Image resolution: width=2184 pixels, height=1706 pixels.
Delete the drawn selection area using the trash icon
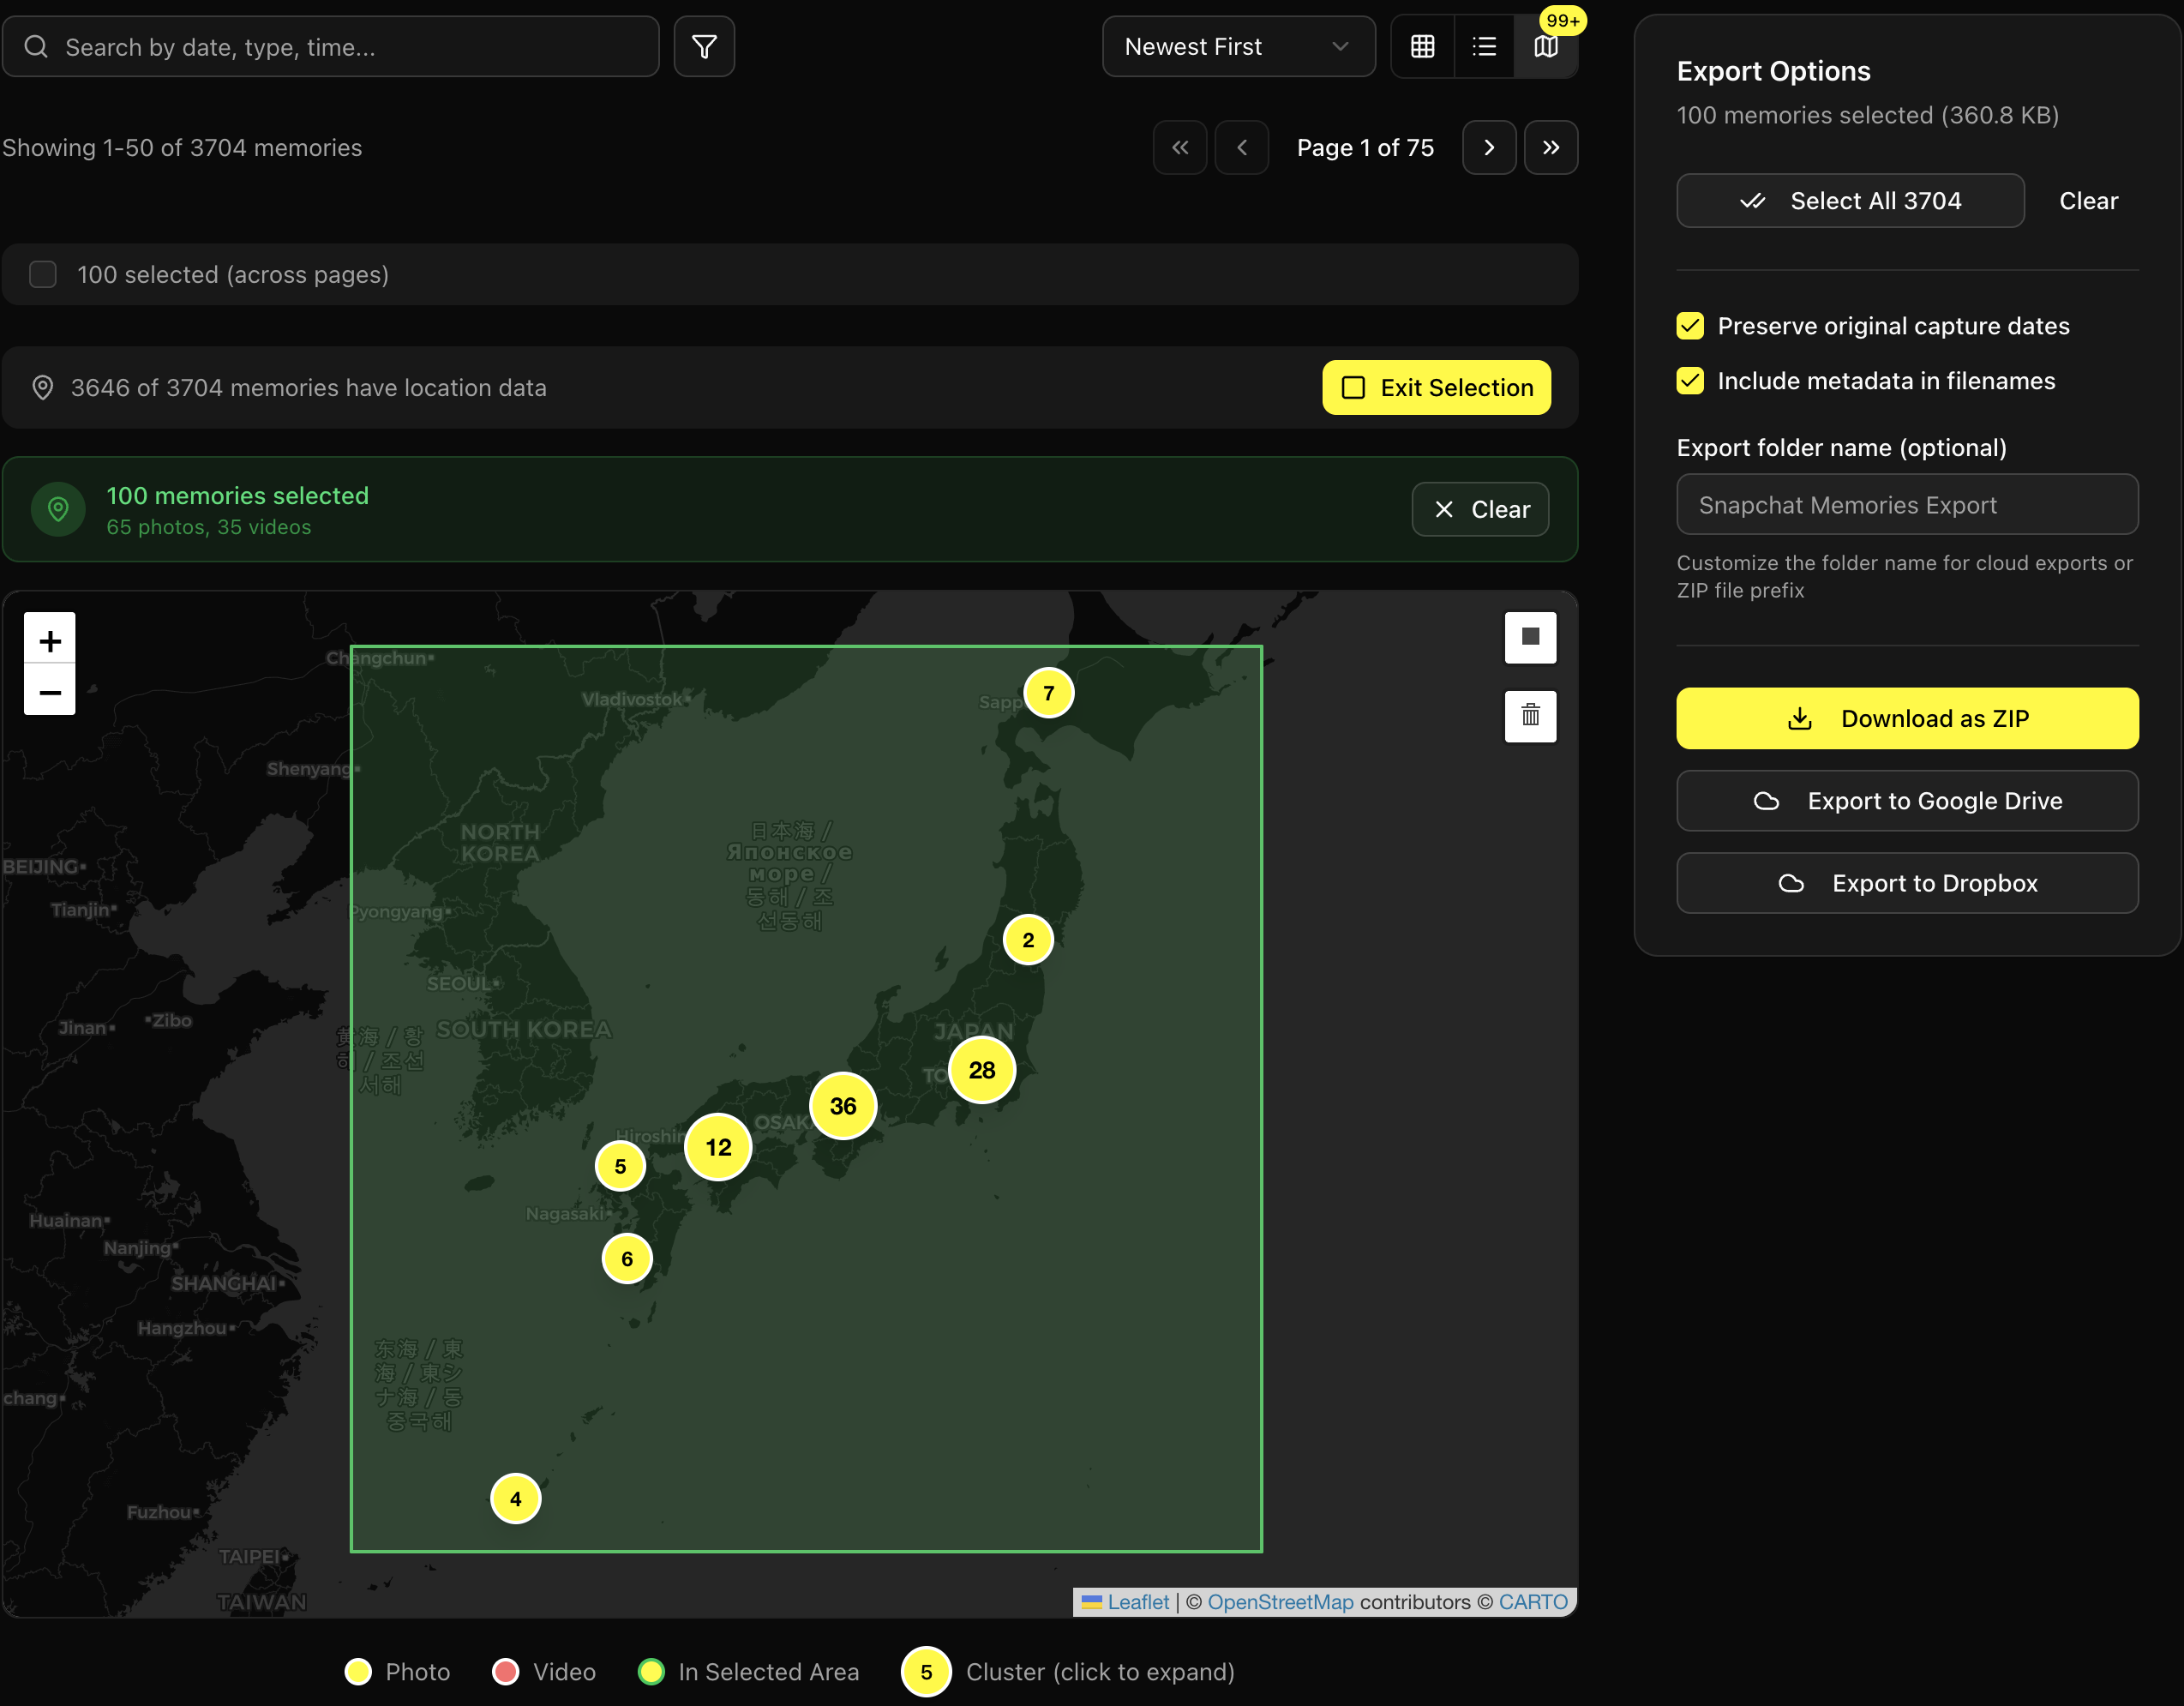point(1530,716)
